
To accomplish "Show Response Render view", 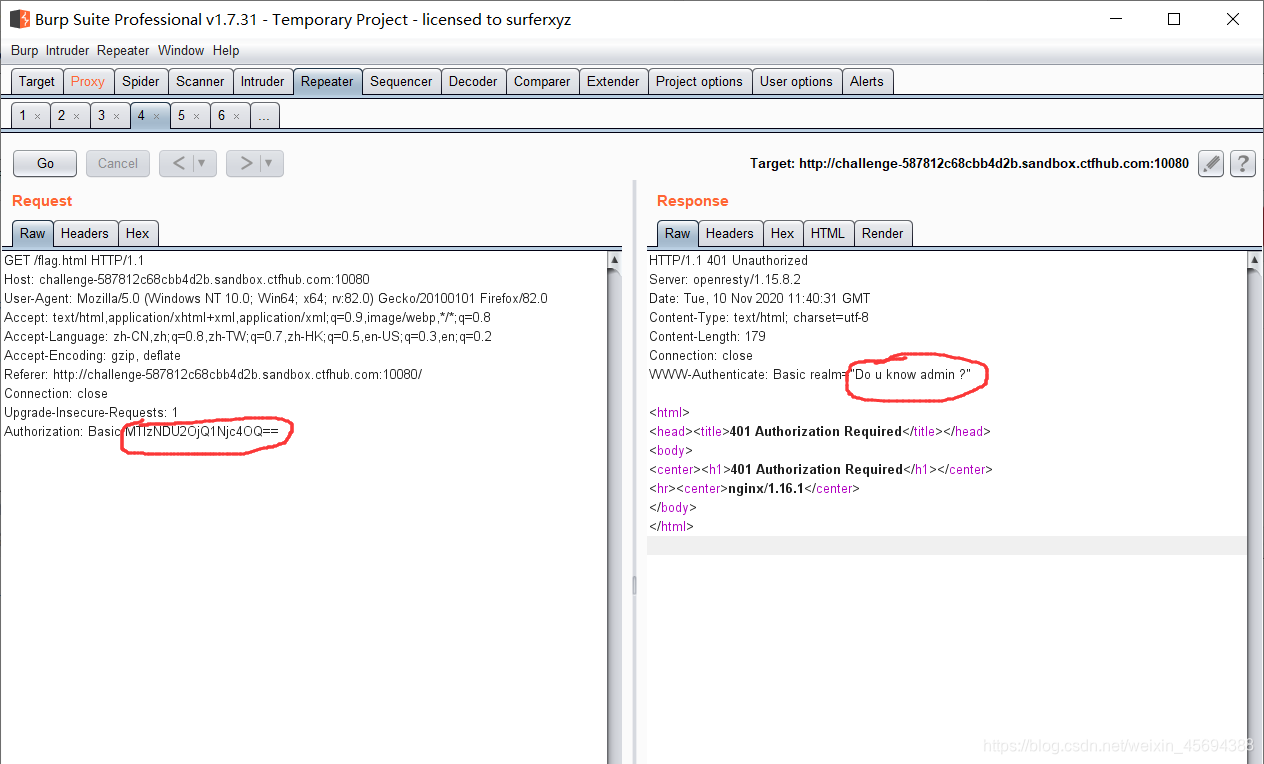I will point(883,233).
